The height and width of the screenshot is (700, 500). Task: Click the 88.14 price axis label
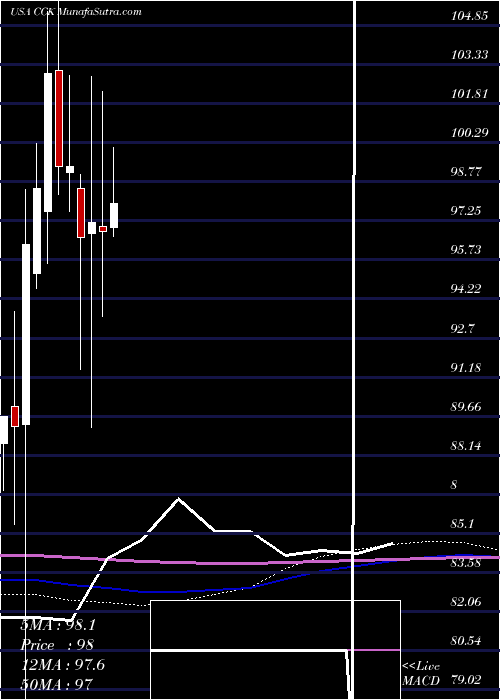coord(467,446)
